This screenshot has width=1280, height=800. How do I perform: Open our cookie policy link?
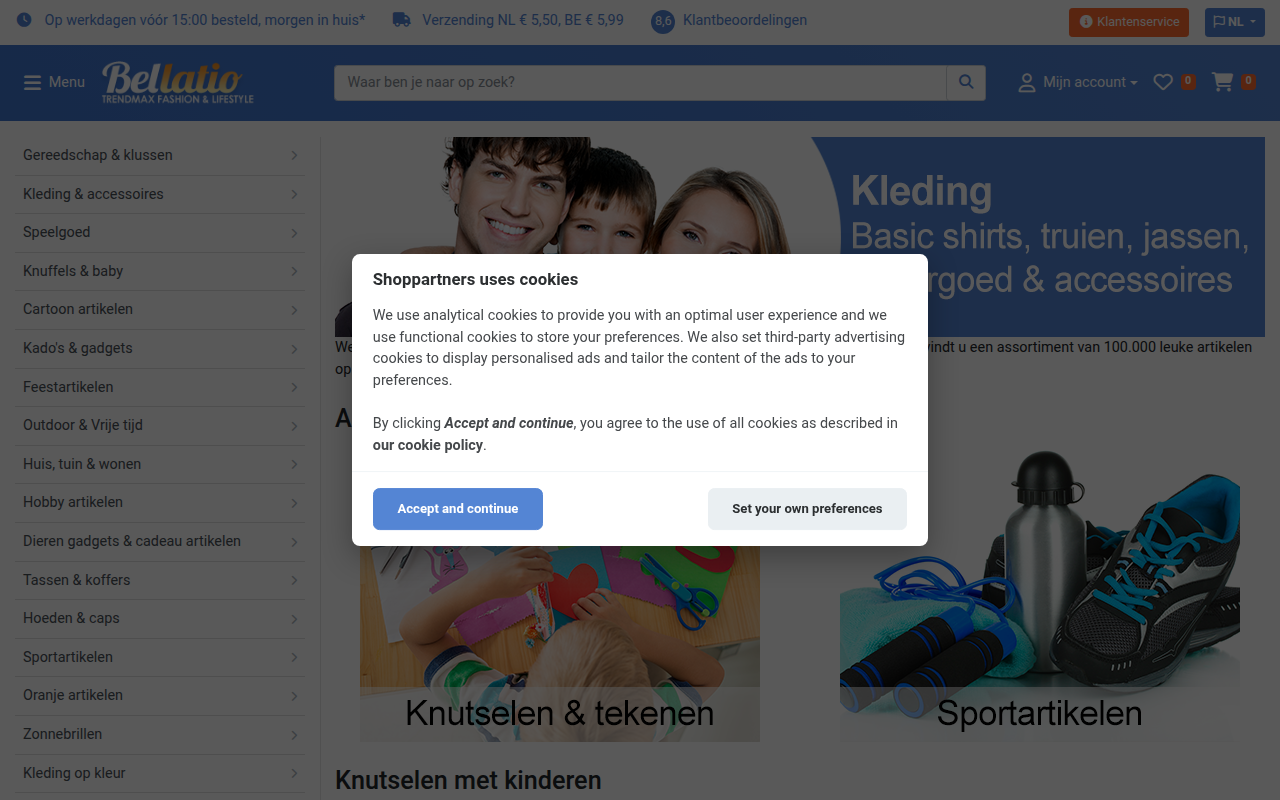[428, 445]
